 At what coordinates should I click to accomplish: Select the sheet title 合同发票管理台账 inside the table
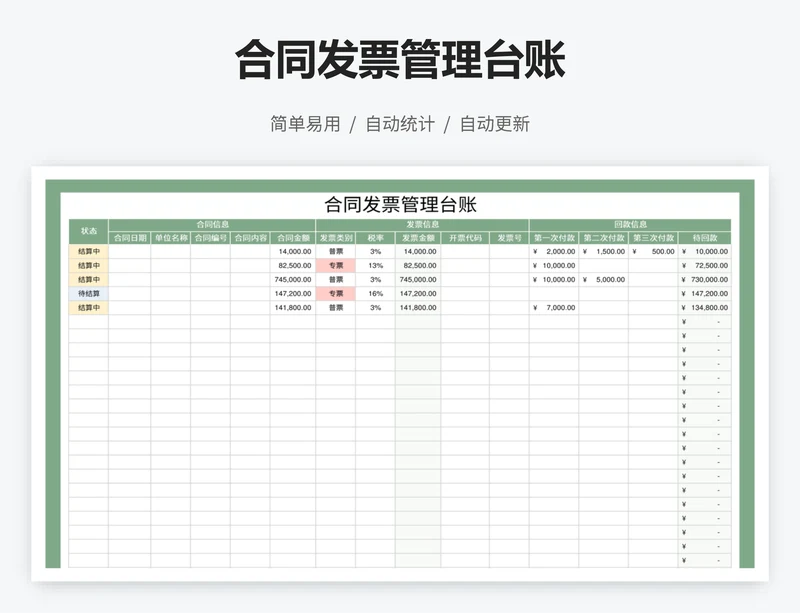coord(401,205)
